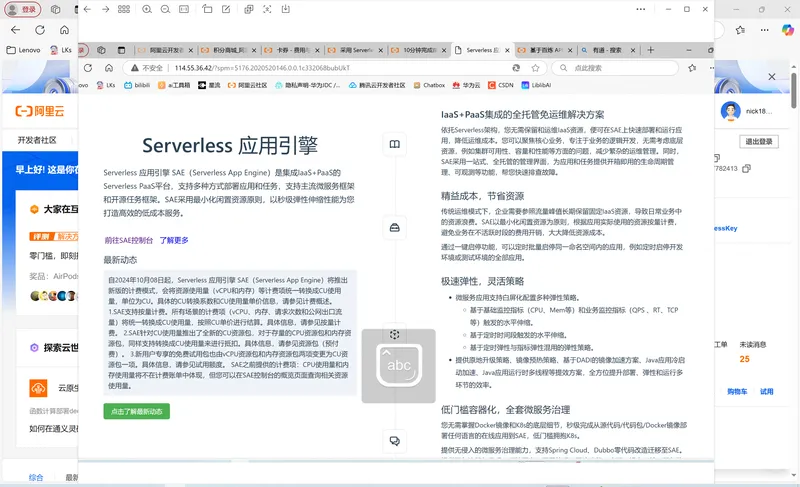Bookmark page via address bar star

pos(535,68)
